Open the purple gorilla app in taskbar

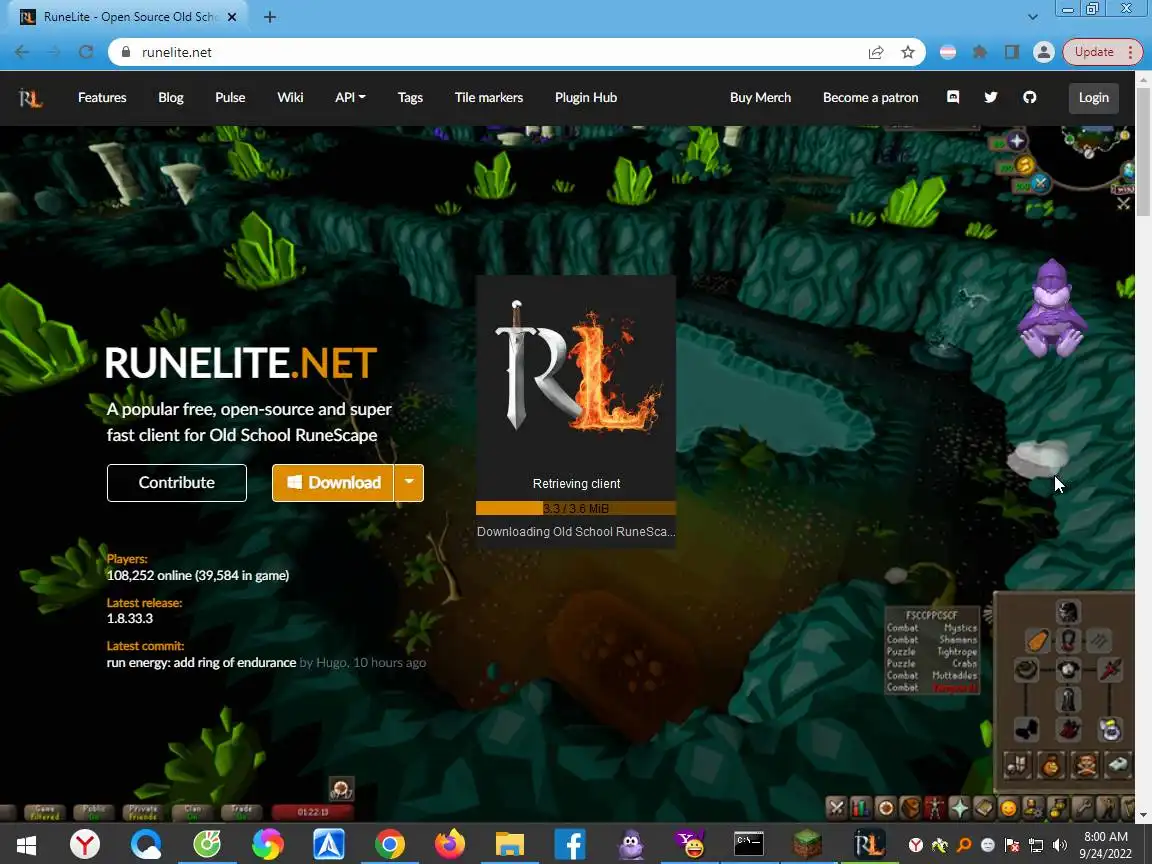pos(630,844)
